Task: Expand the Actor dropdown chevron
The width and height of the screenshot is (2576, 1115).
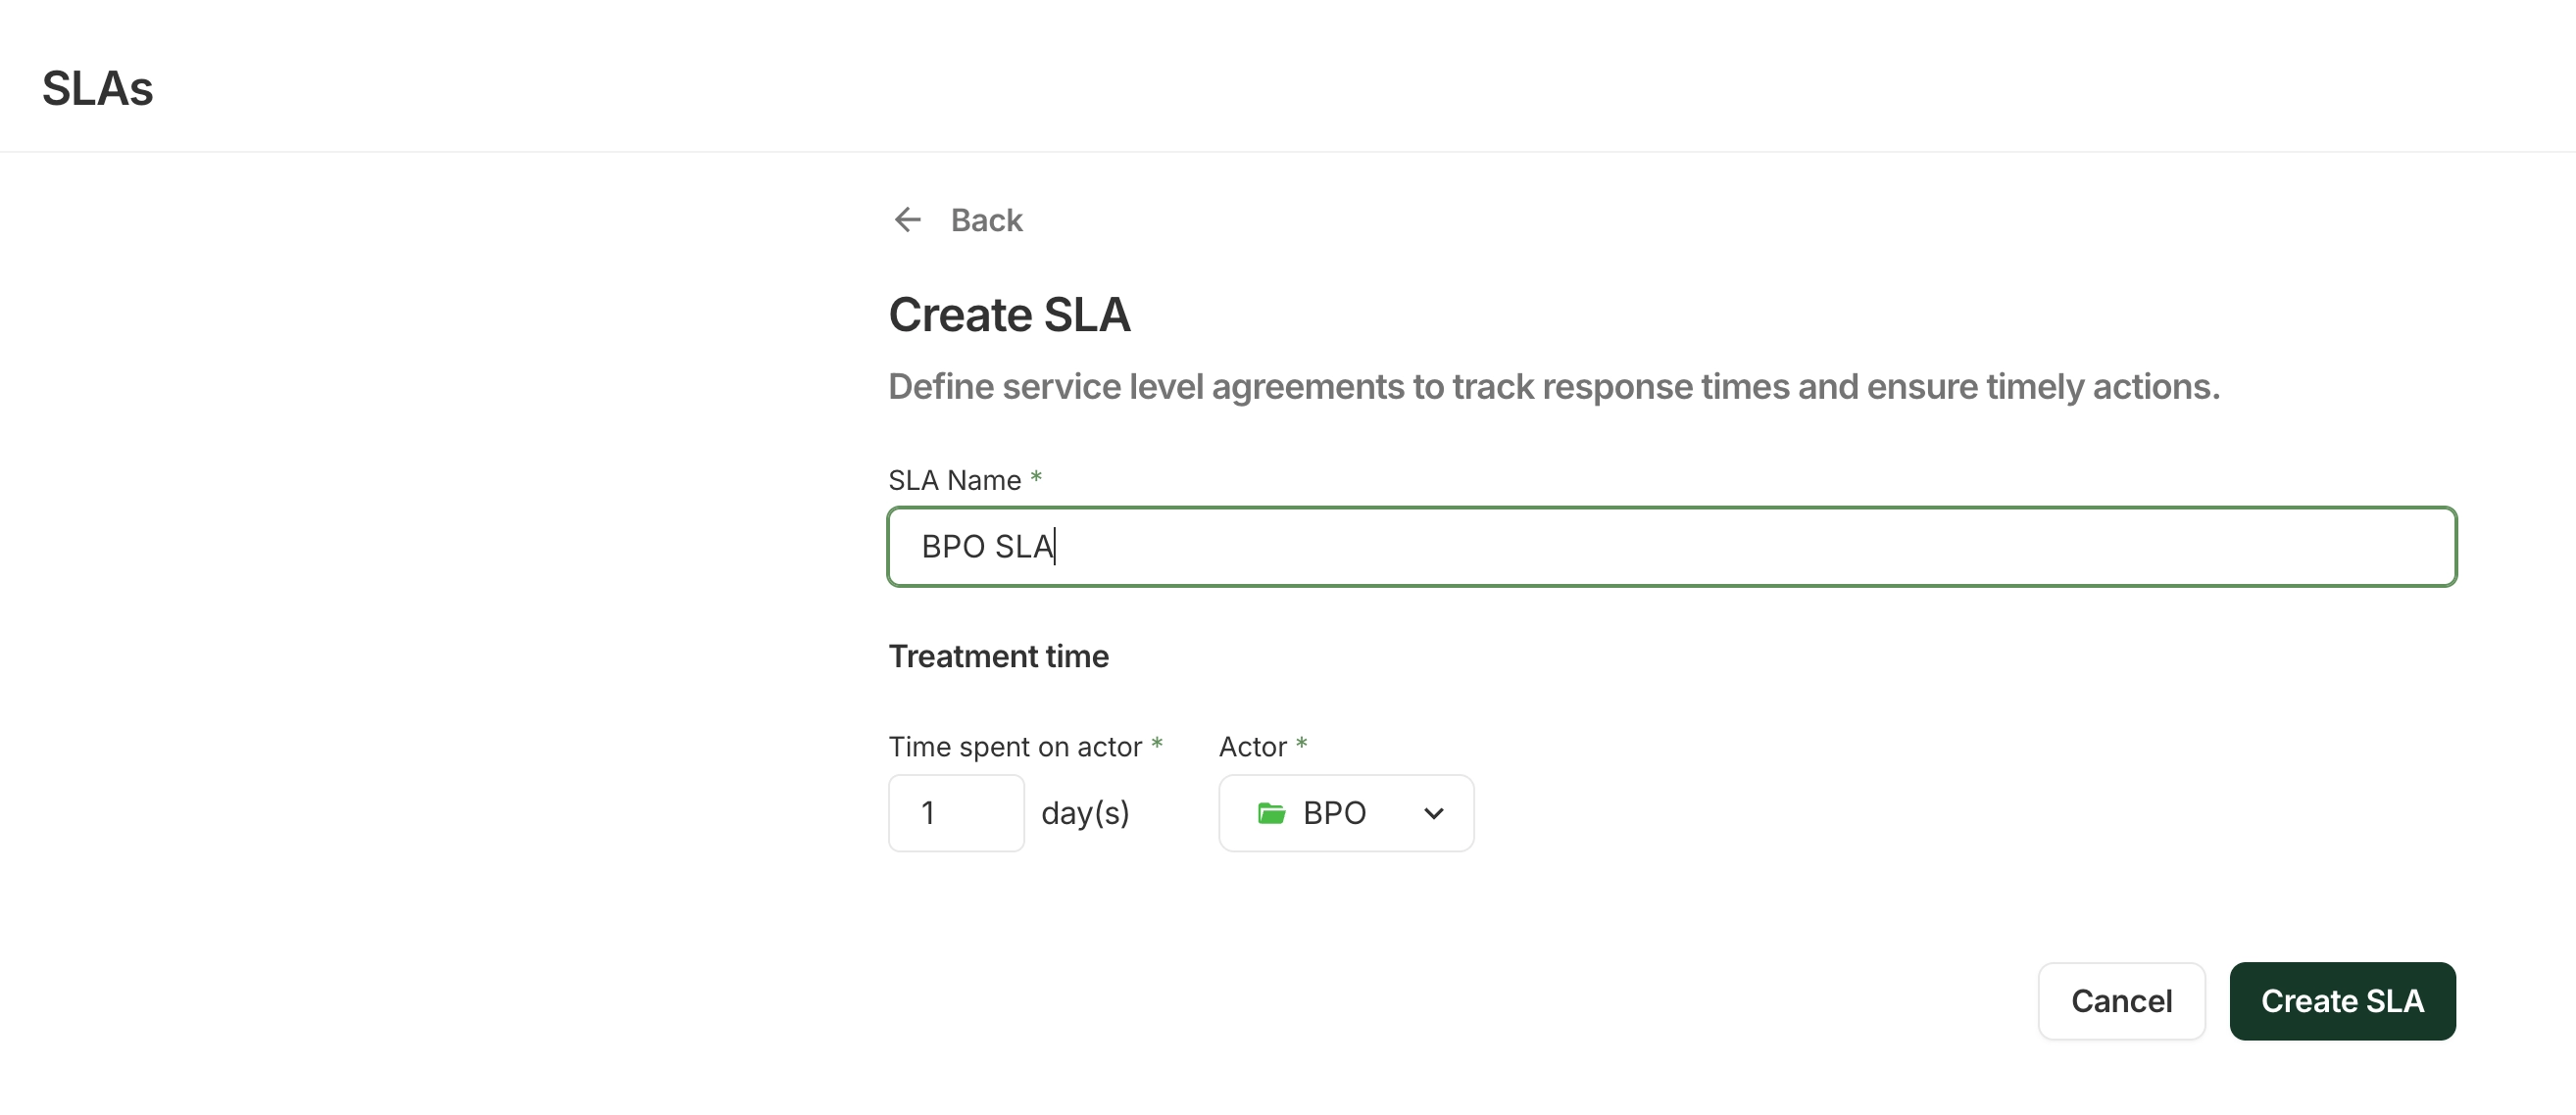Action: point(1433,813)
